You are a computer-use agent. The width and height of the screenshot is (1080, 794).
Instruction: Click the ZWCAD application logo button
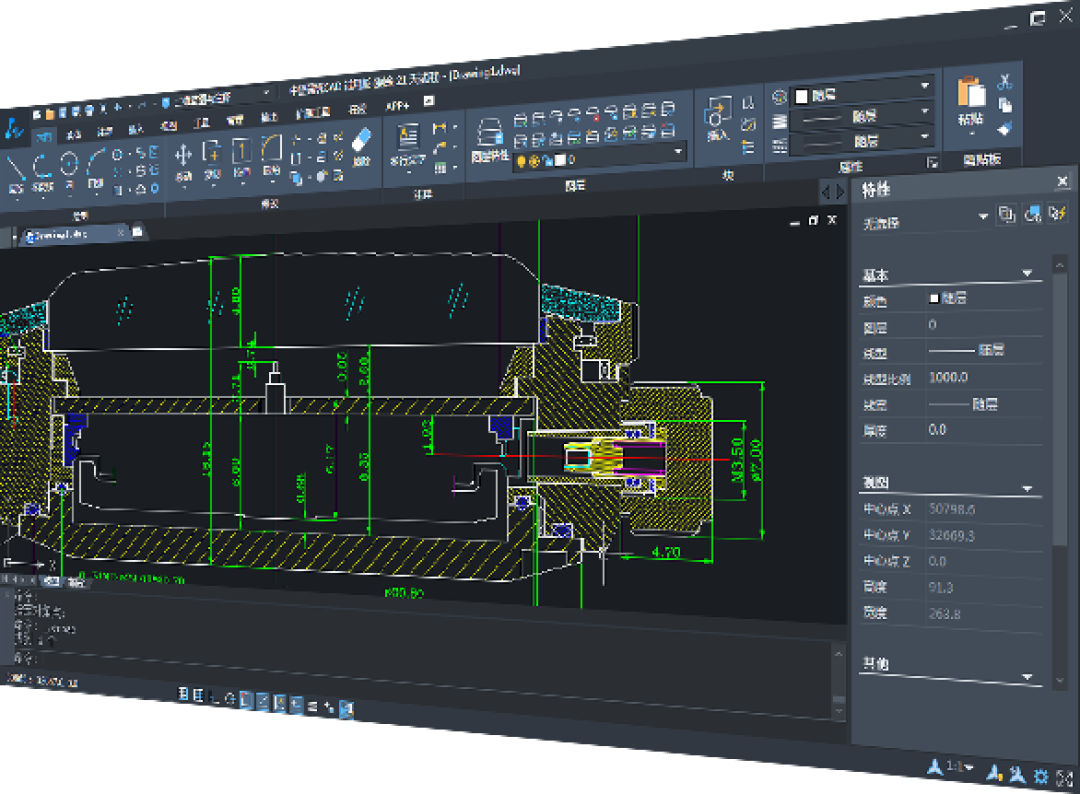(13, 129)
